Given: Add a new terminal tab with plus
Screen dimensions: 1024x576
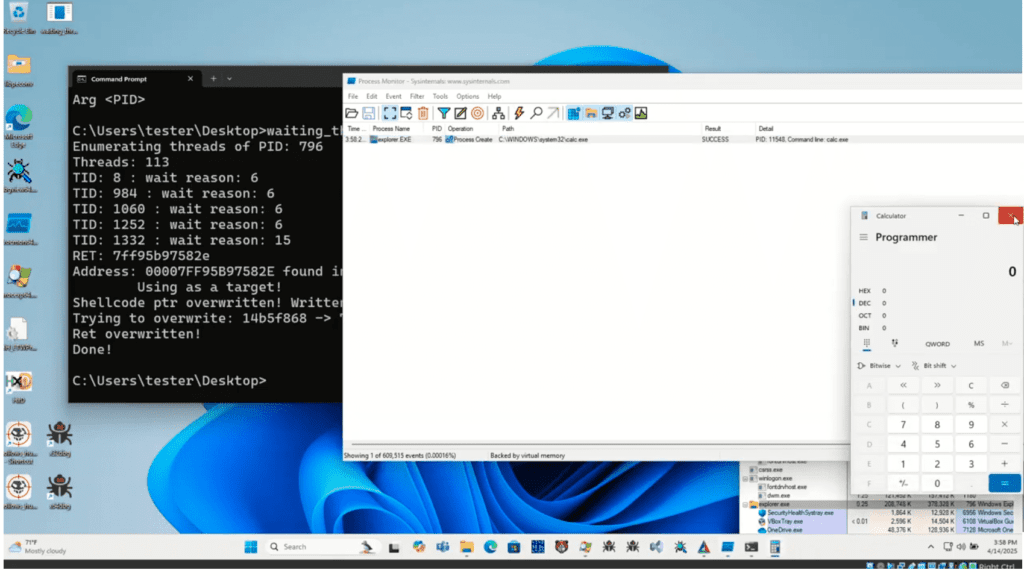Looking at the screenshot, I should (214, 78).
